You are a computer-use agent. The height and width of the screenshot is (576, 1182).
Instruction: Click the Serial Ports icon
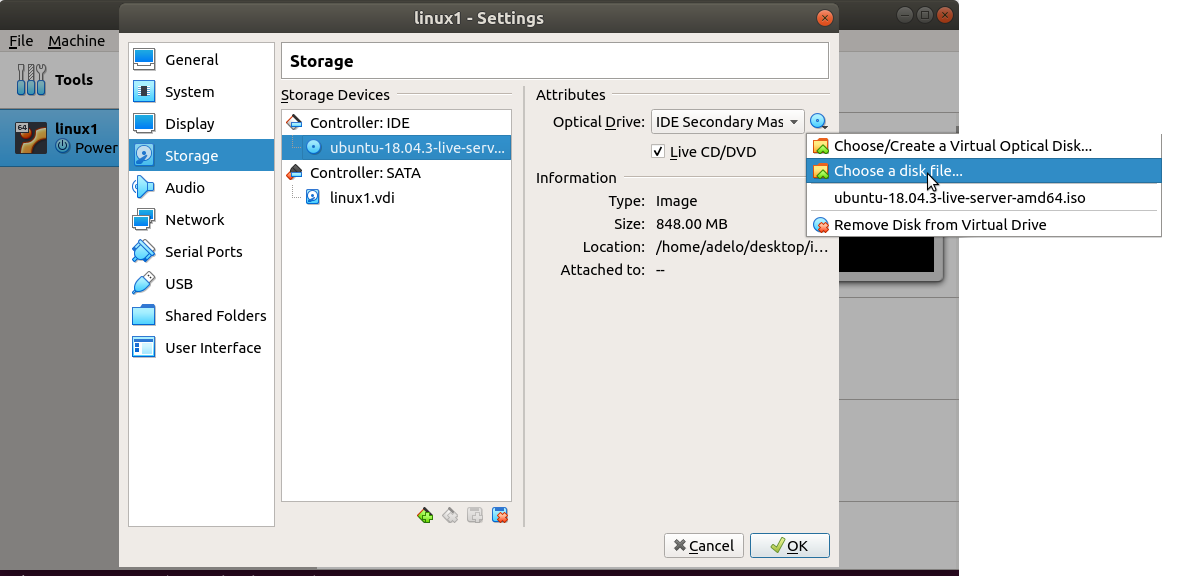tap(145, 252)
